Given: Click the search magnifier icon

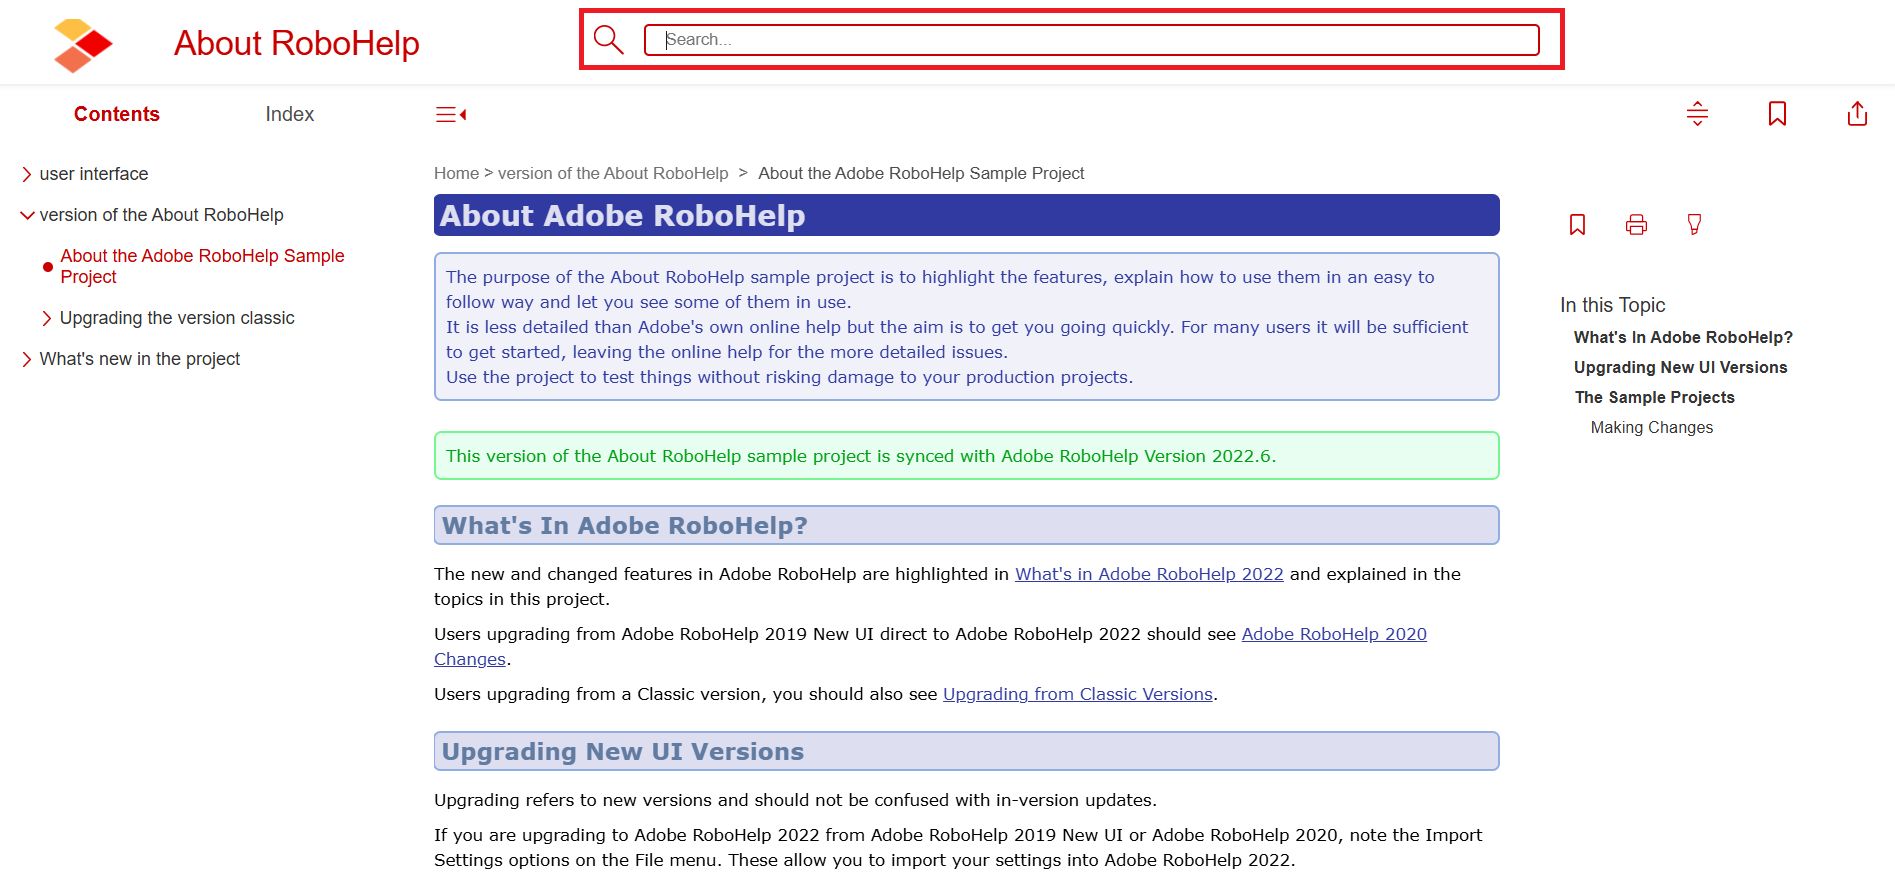Looking at the screenshot, I should [x=608, y=40].
